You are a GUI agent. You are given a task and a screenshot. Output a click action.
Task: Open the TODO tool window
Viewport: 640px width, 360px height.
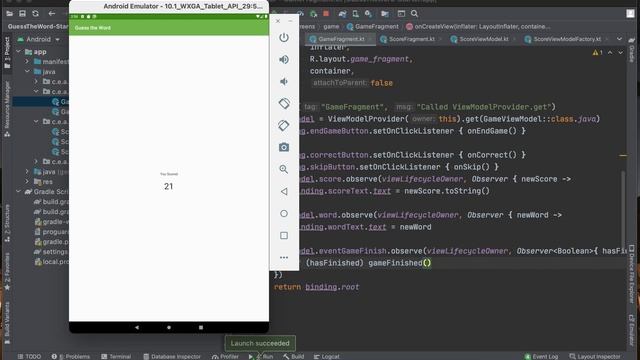29,356
